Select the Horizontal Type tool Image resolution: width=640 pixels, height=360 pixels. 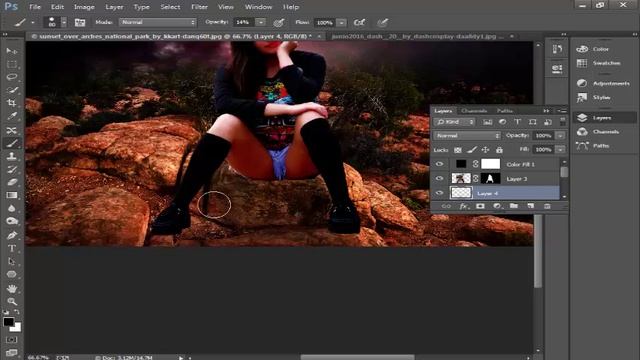pyautogui.click(x=12, y=248)
